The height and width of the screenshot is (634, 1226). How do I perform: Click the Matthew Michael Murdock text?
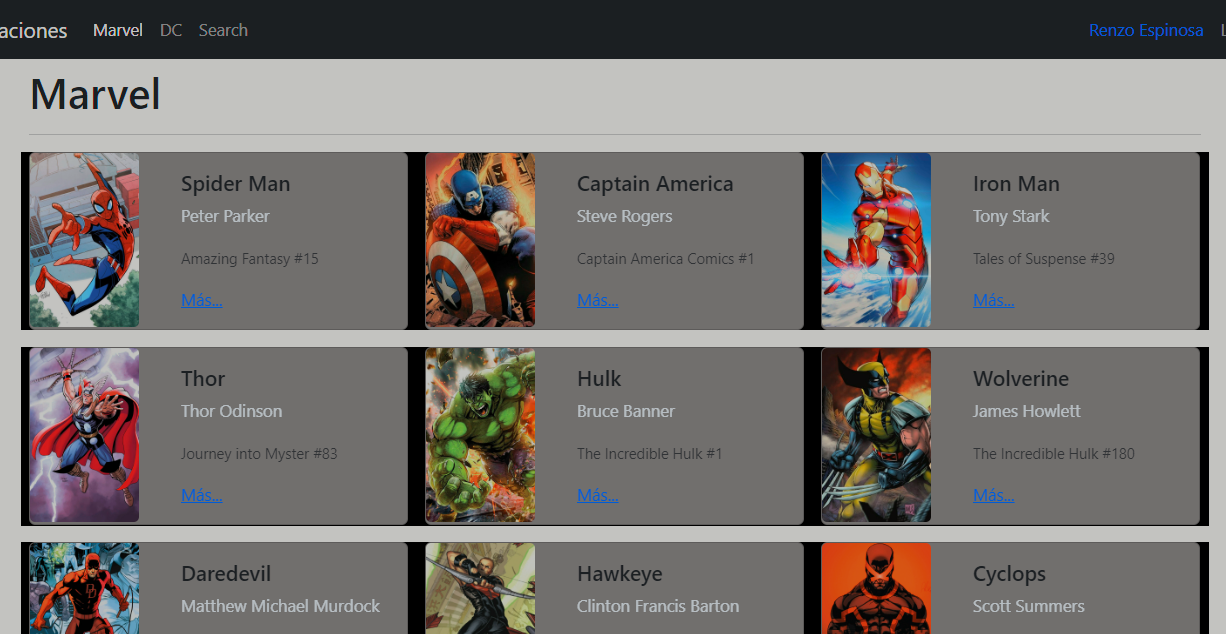click(x=280, y=606)
